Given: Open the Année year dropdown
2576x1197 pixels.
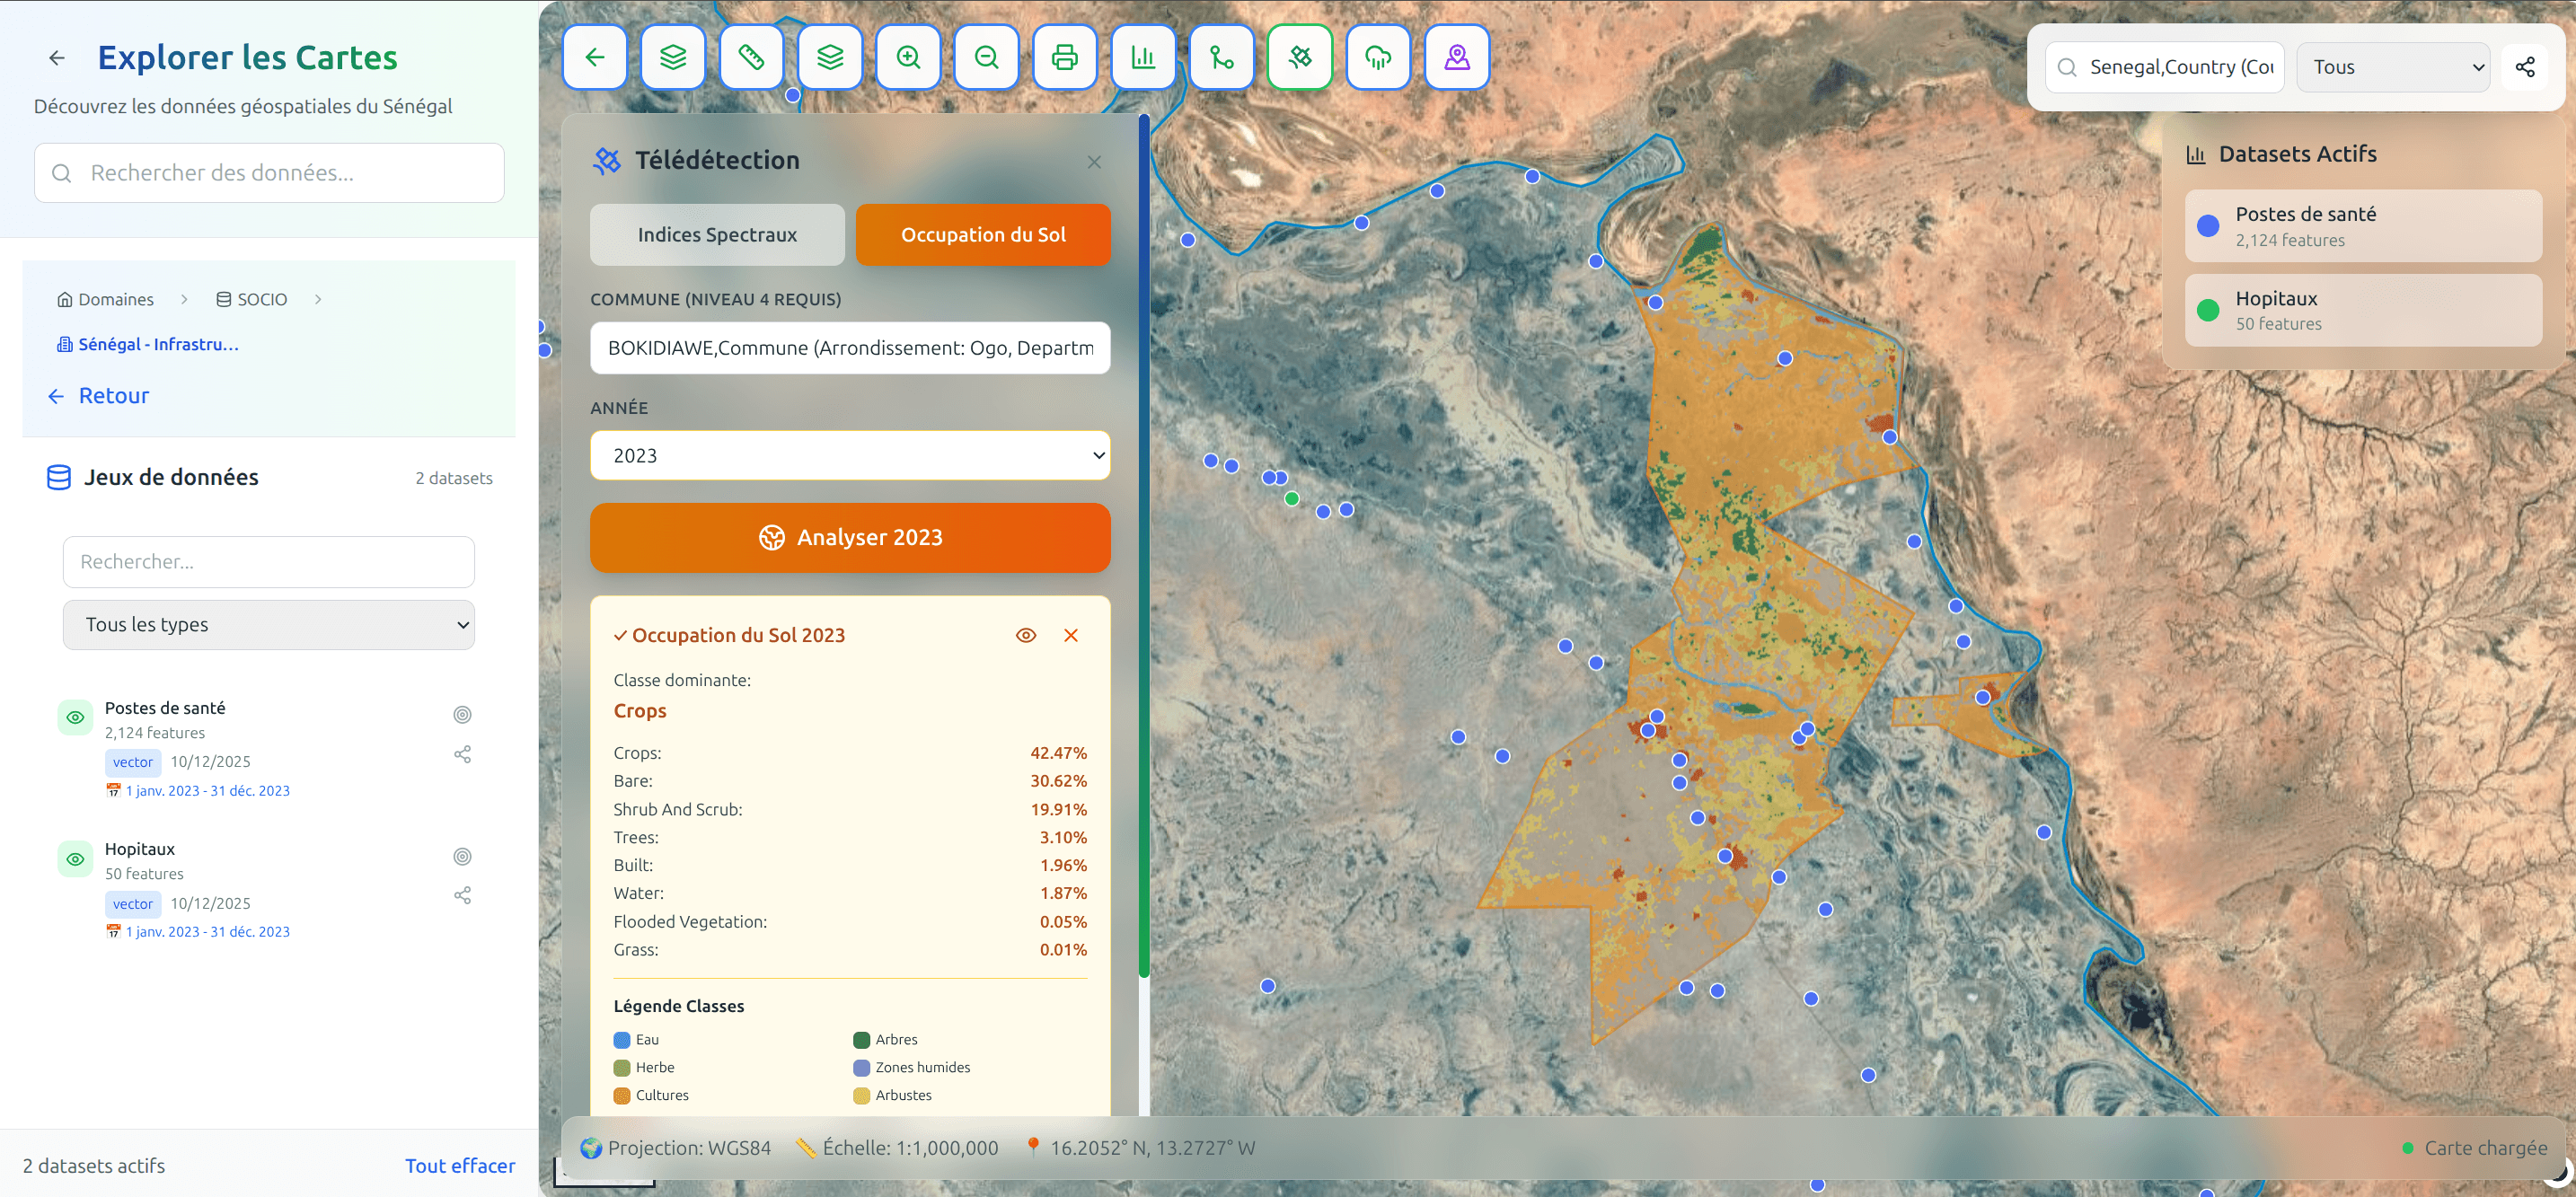Looking at the screenshot, I should pos(849,455).
